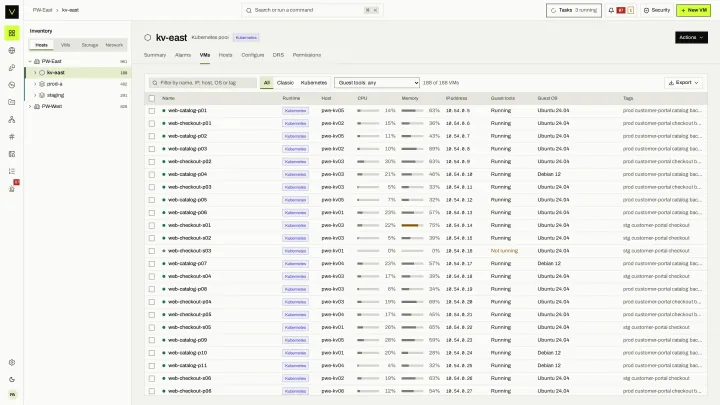
Task: Select the Storage inventory tab
Action: point(90,45)
